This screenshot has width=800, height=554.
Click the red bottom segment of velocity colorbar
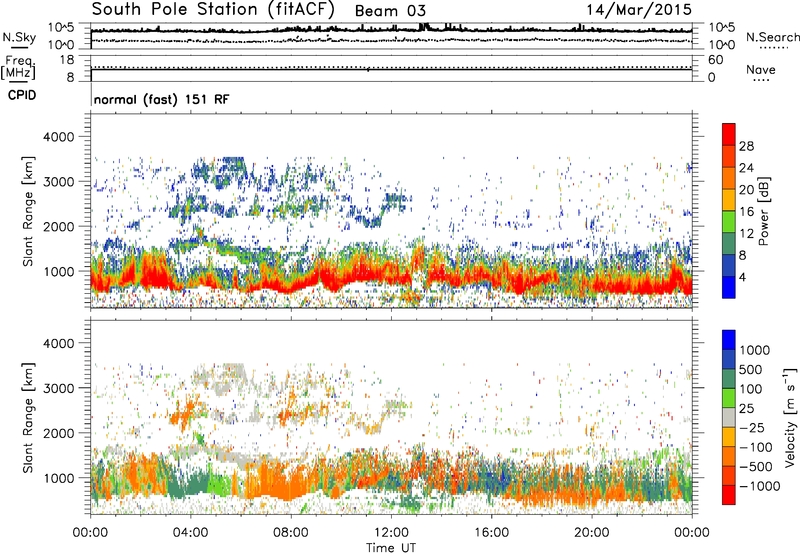pyautogui.click(x=729, y=495)
